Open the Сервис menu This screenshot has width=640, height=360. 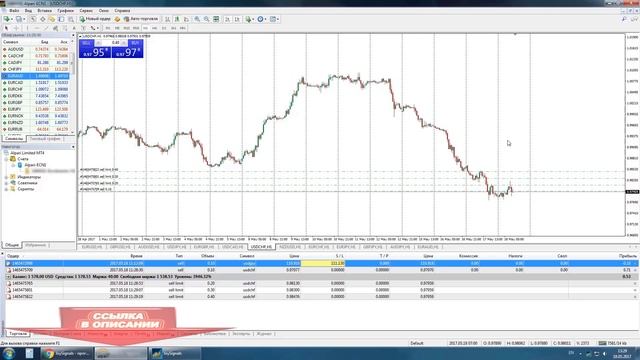(86, 11)
